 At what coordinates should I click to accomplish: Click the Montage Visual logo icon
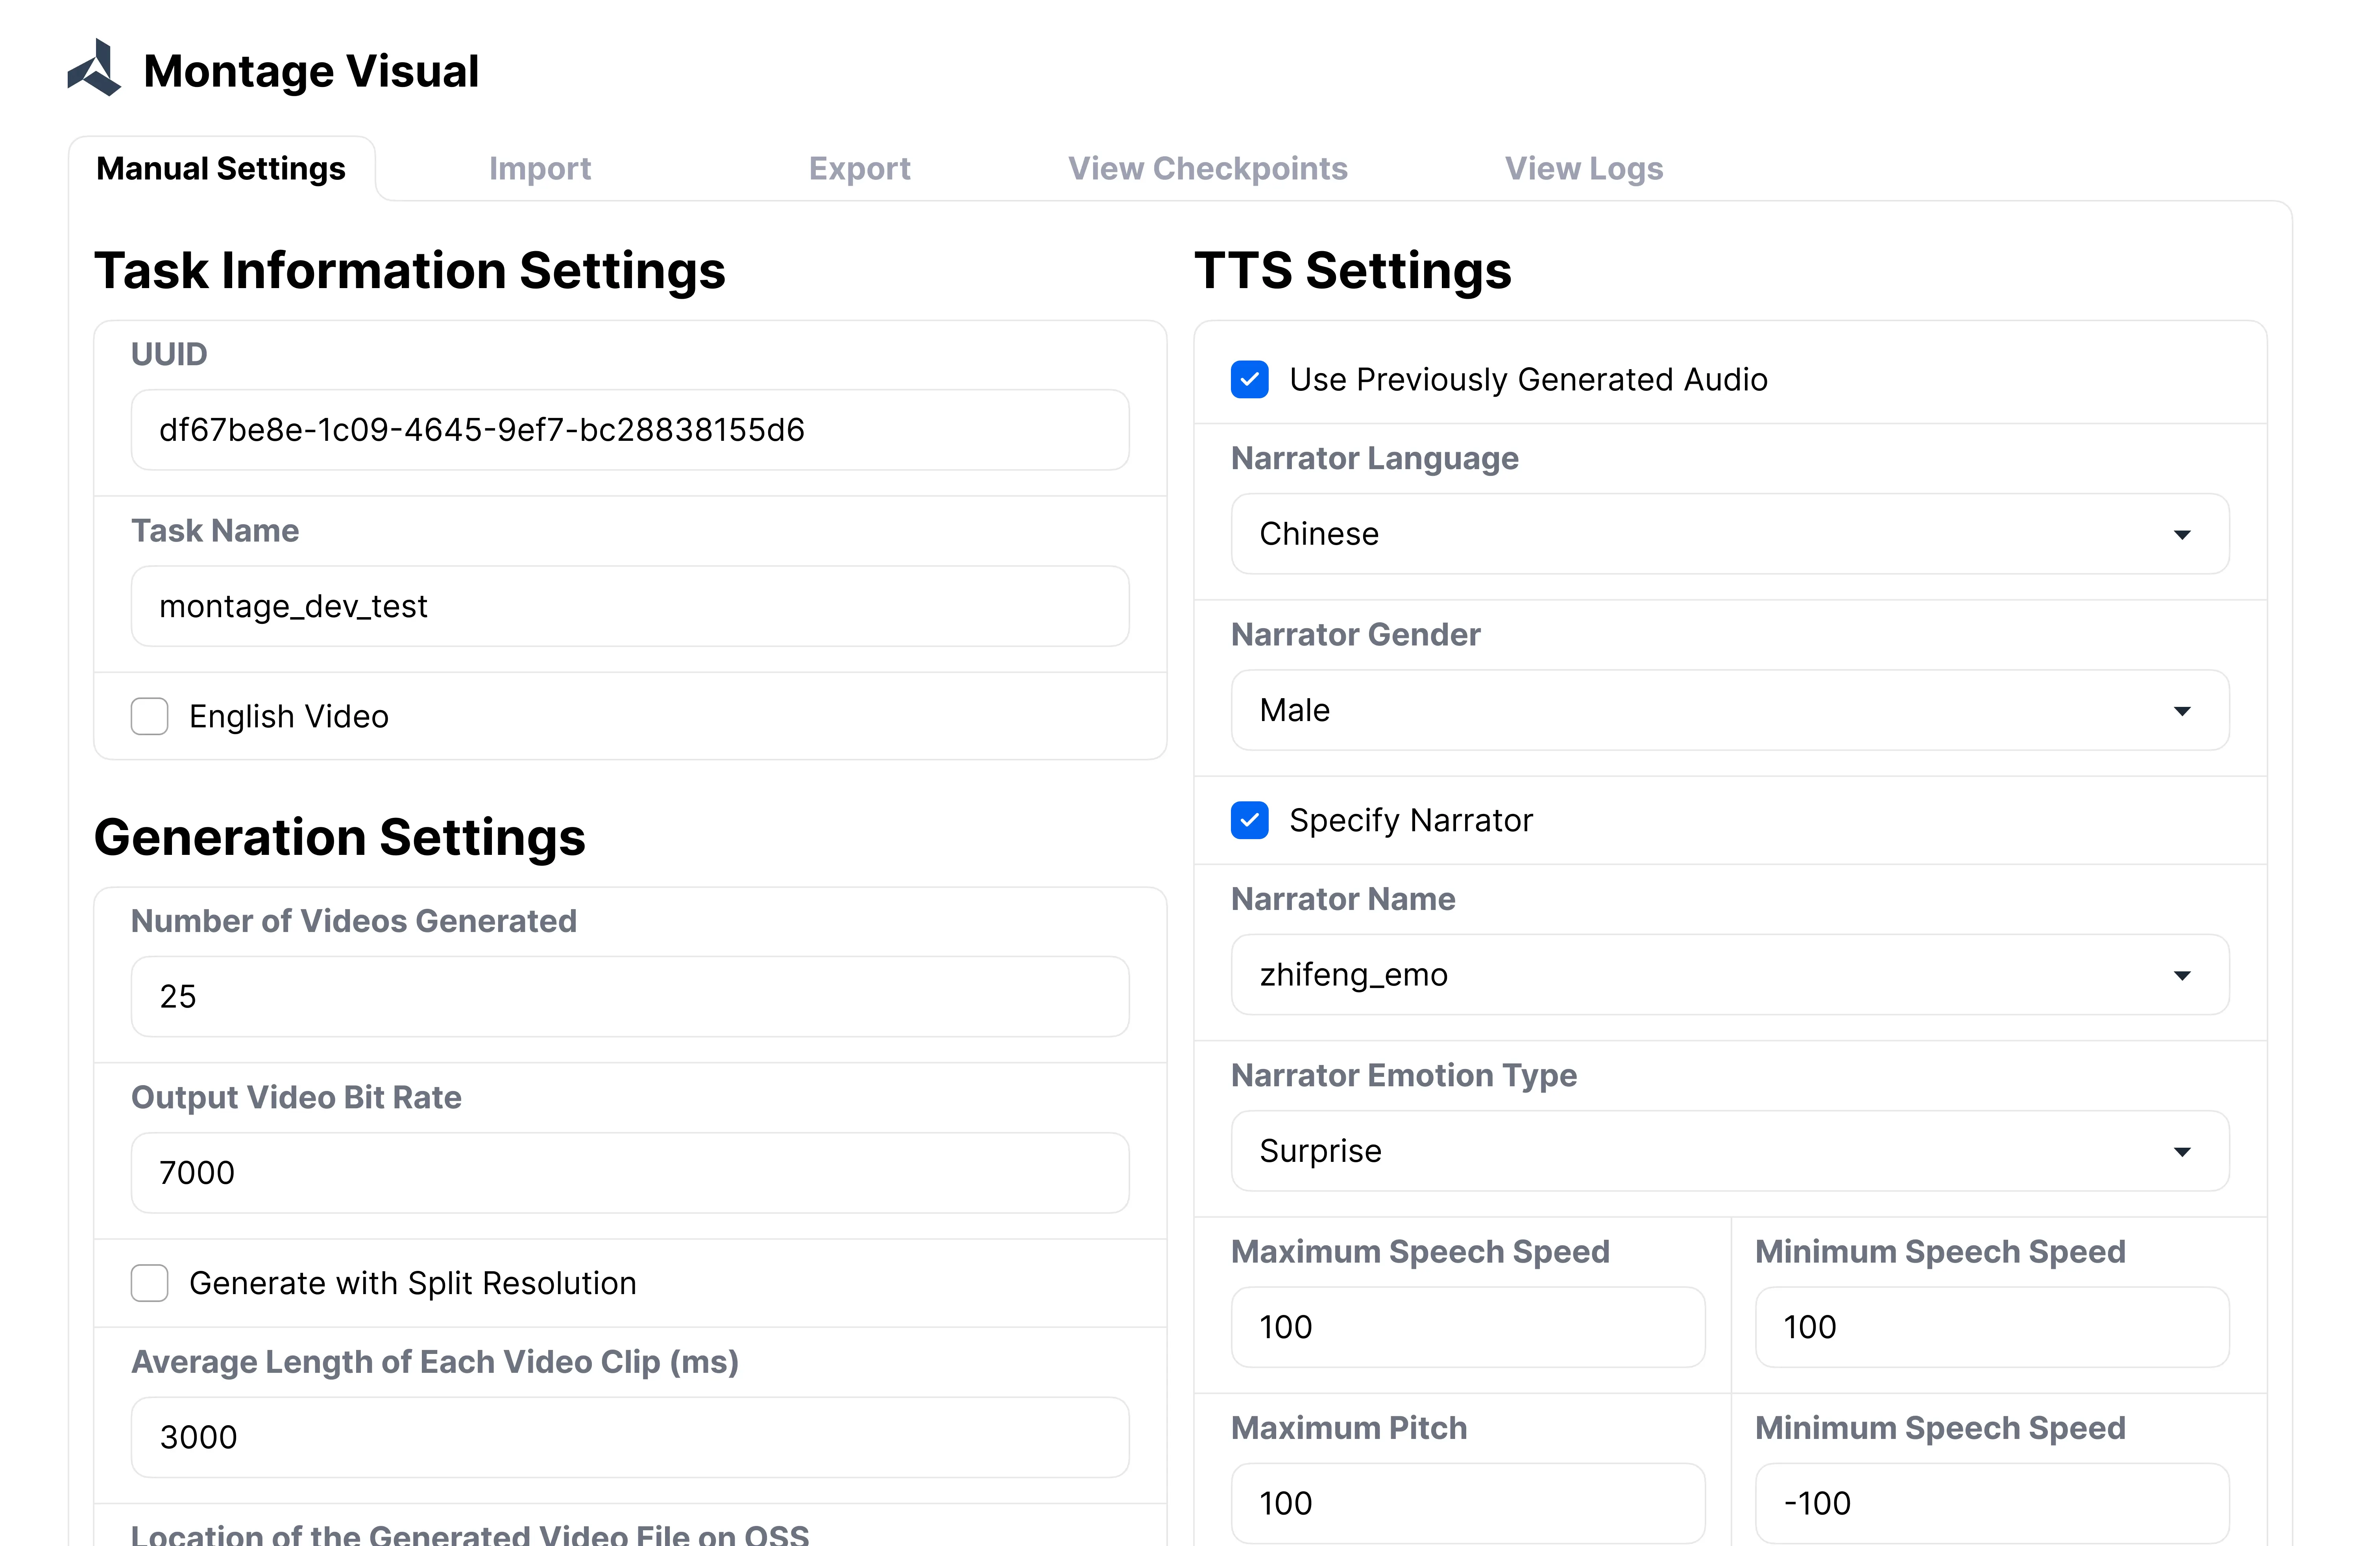coord(95,69)
